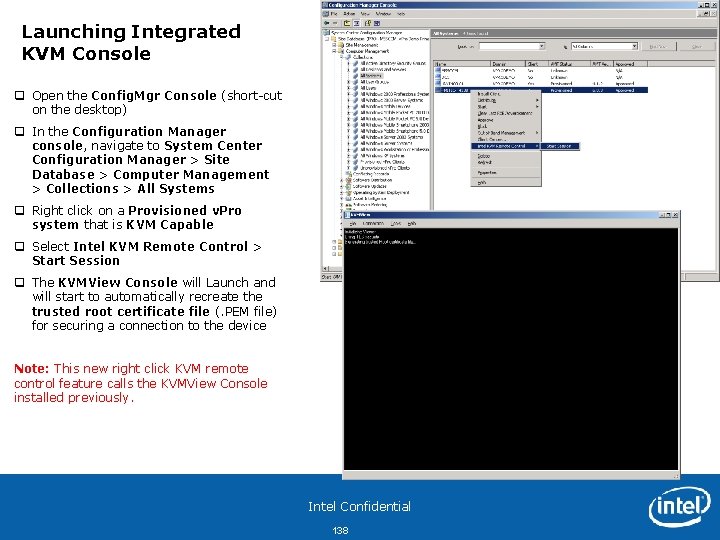This screenshot has height=540, width=720.
Task: Expand the Software Updates node
Action: click(342, 186)
